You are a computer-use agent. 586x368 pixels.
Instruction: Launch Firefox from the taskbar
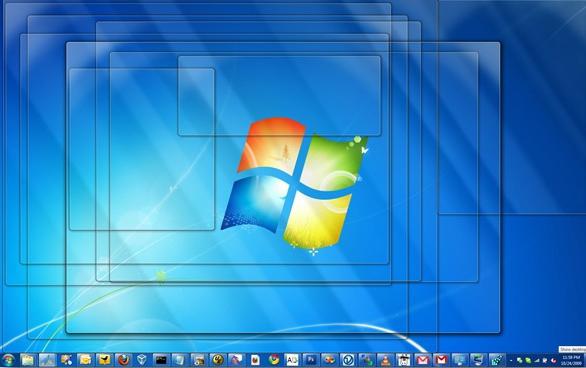click(123, 360)
